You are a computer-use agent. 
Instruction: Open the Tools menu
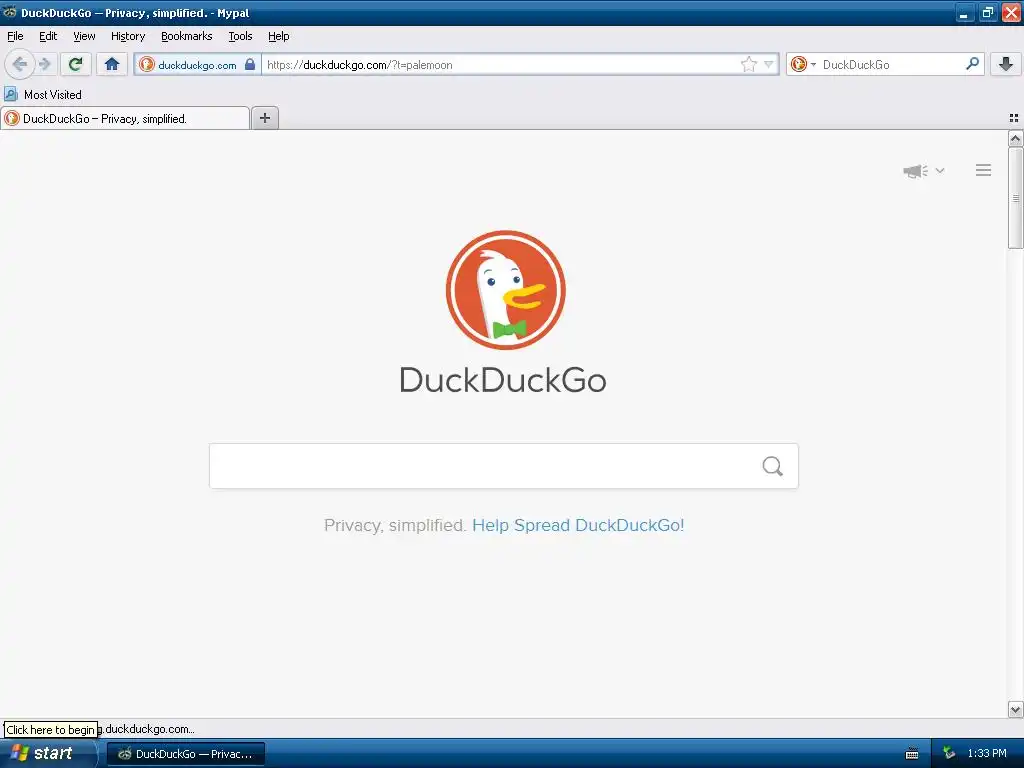click(240, 36)
